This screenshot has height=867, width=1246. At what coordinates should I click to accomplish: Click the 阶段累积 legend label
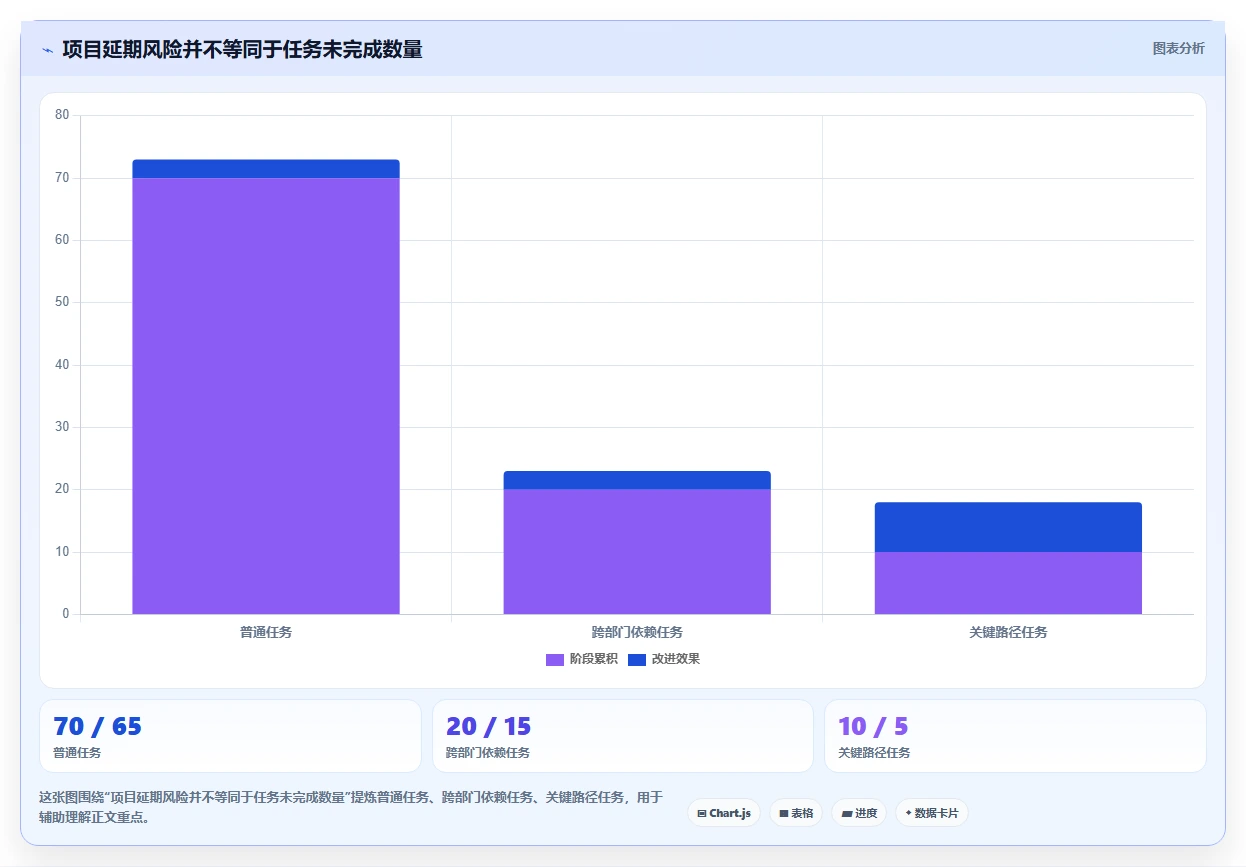pyautogui.click(x=593, y=659)
